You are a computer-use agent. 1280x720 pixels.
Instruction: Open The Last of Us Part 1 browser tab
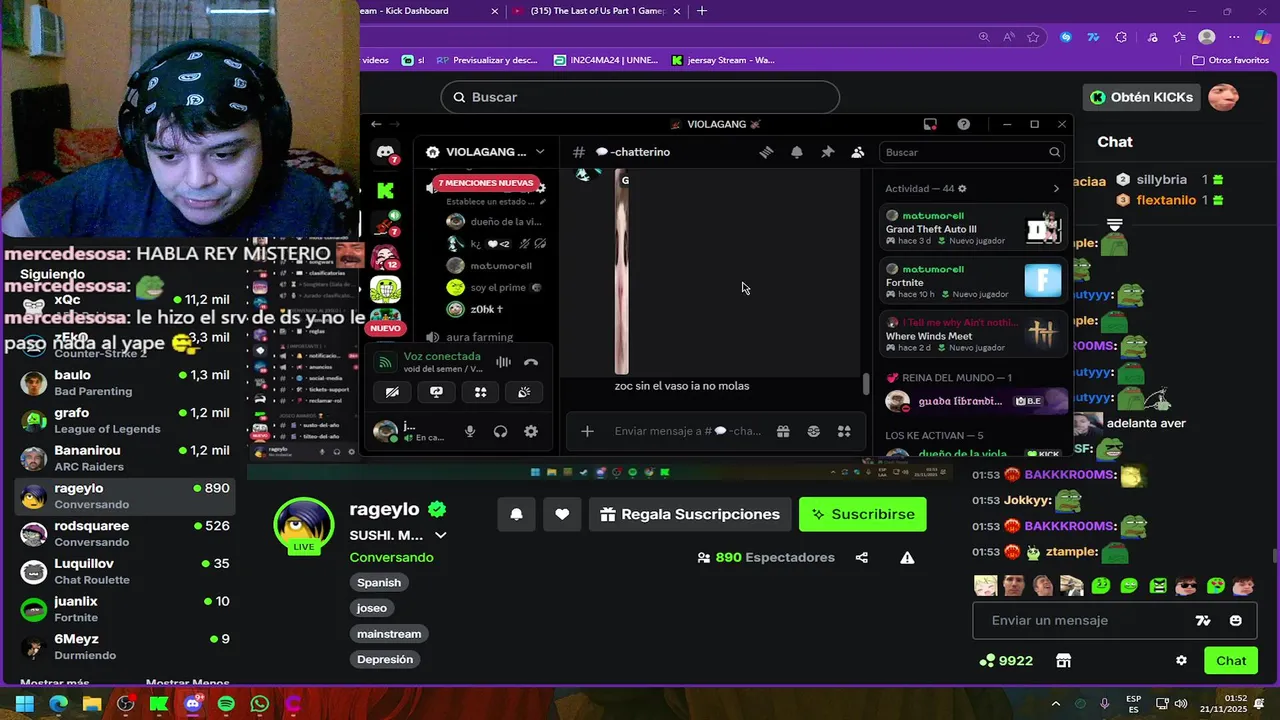point(597,11)
